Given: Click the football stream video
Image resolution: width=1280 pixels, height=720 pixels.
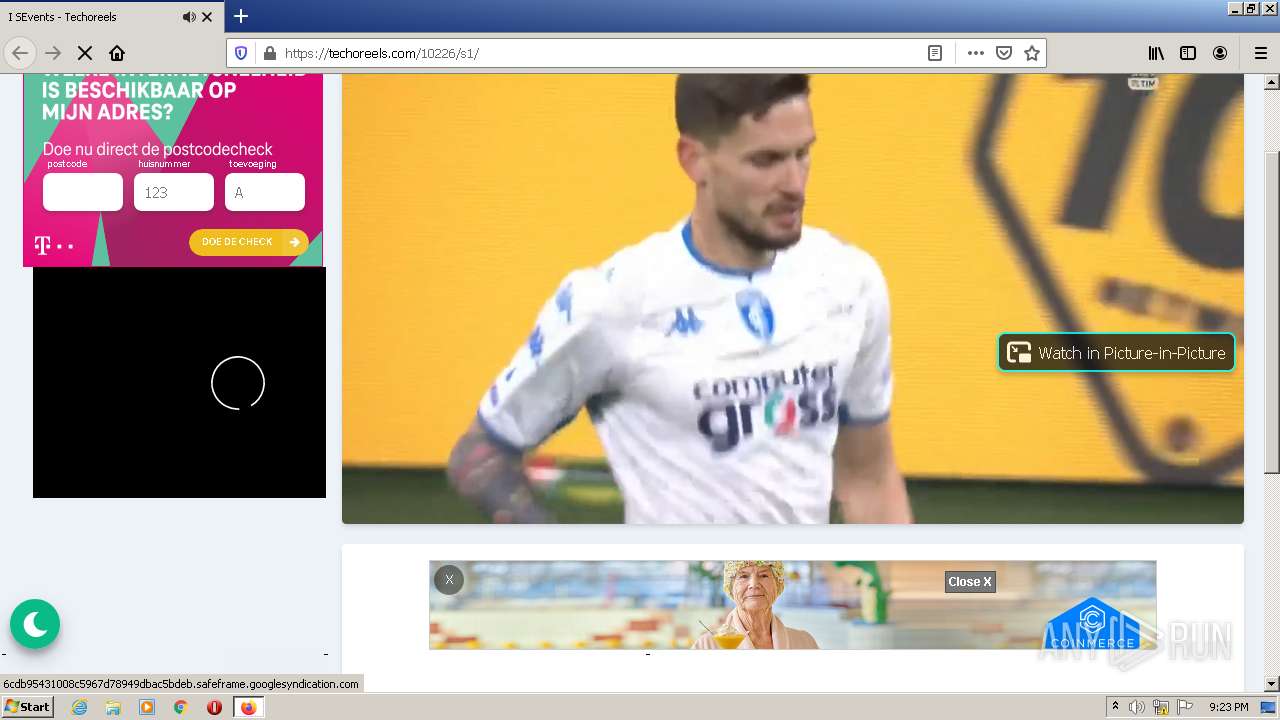Looking at the screenshot, I should (793, 298).
